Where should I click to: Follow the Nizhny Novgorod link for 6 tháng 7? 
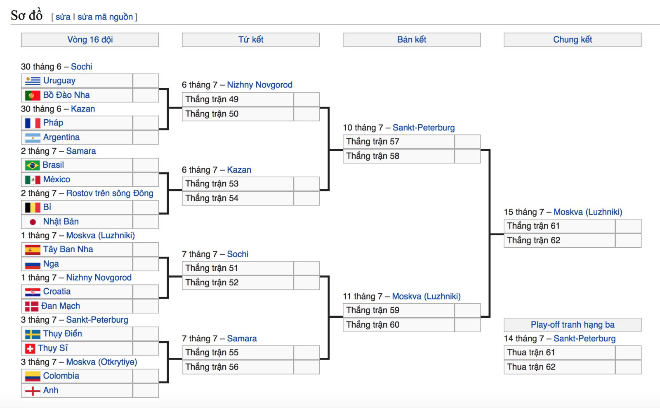(x=260, y=85)
